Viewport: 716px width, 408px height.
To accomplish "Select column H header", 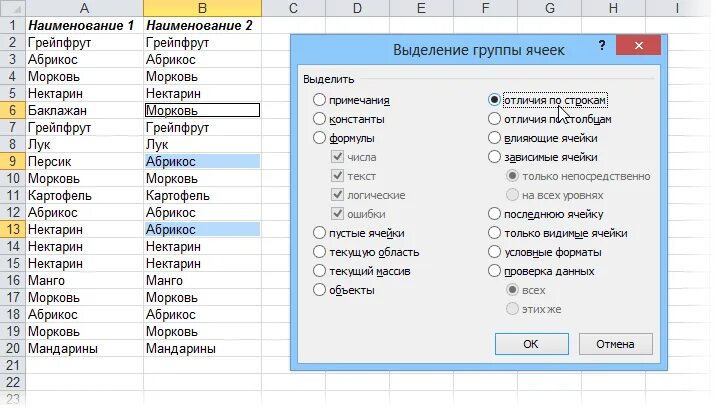I will point(613,8).
